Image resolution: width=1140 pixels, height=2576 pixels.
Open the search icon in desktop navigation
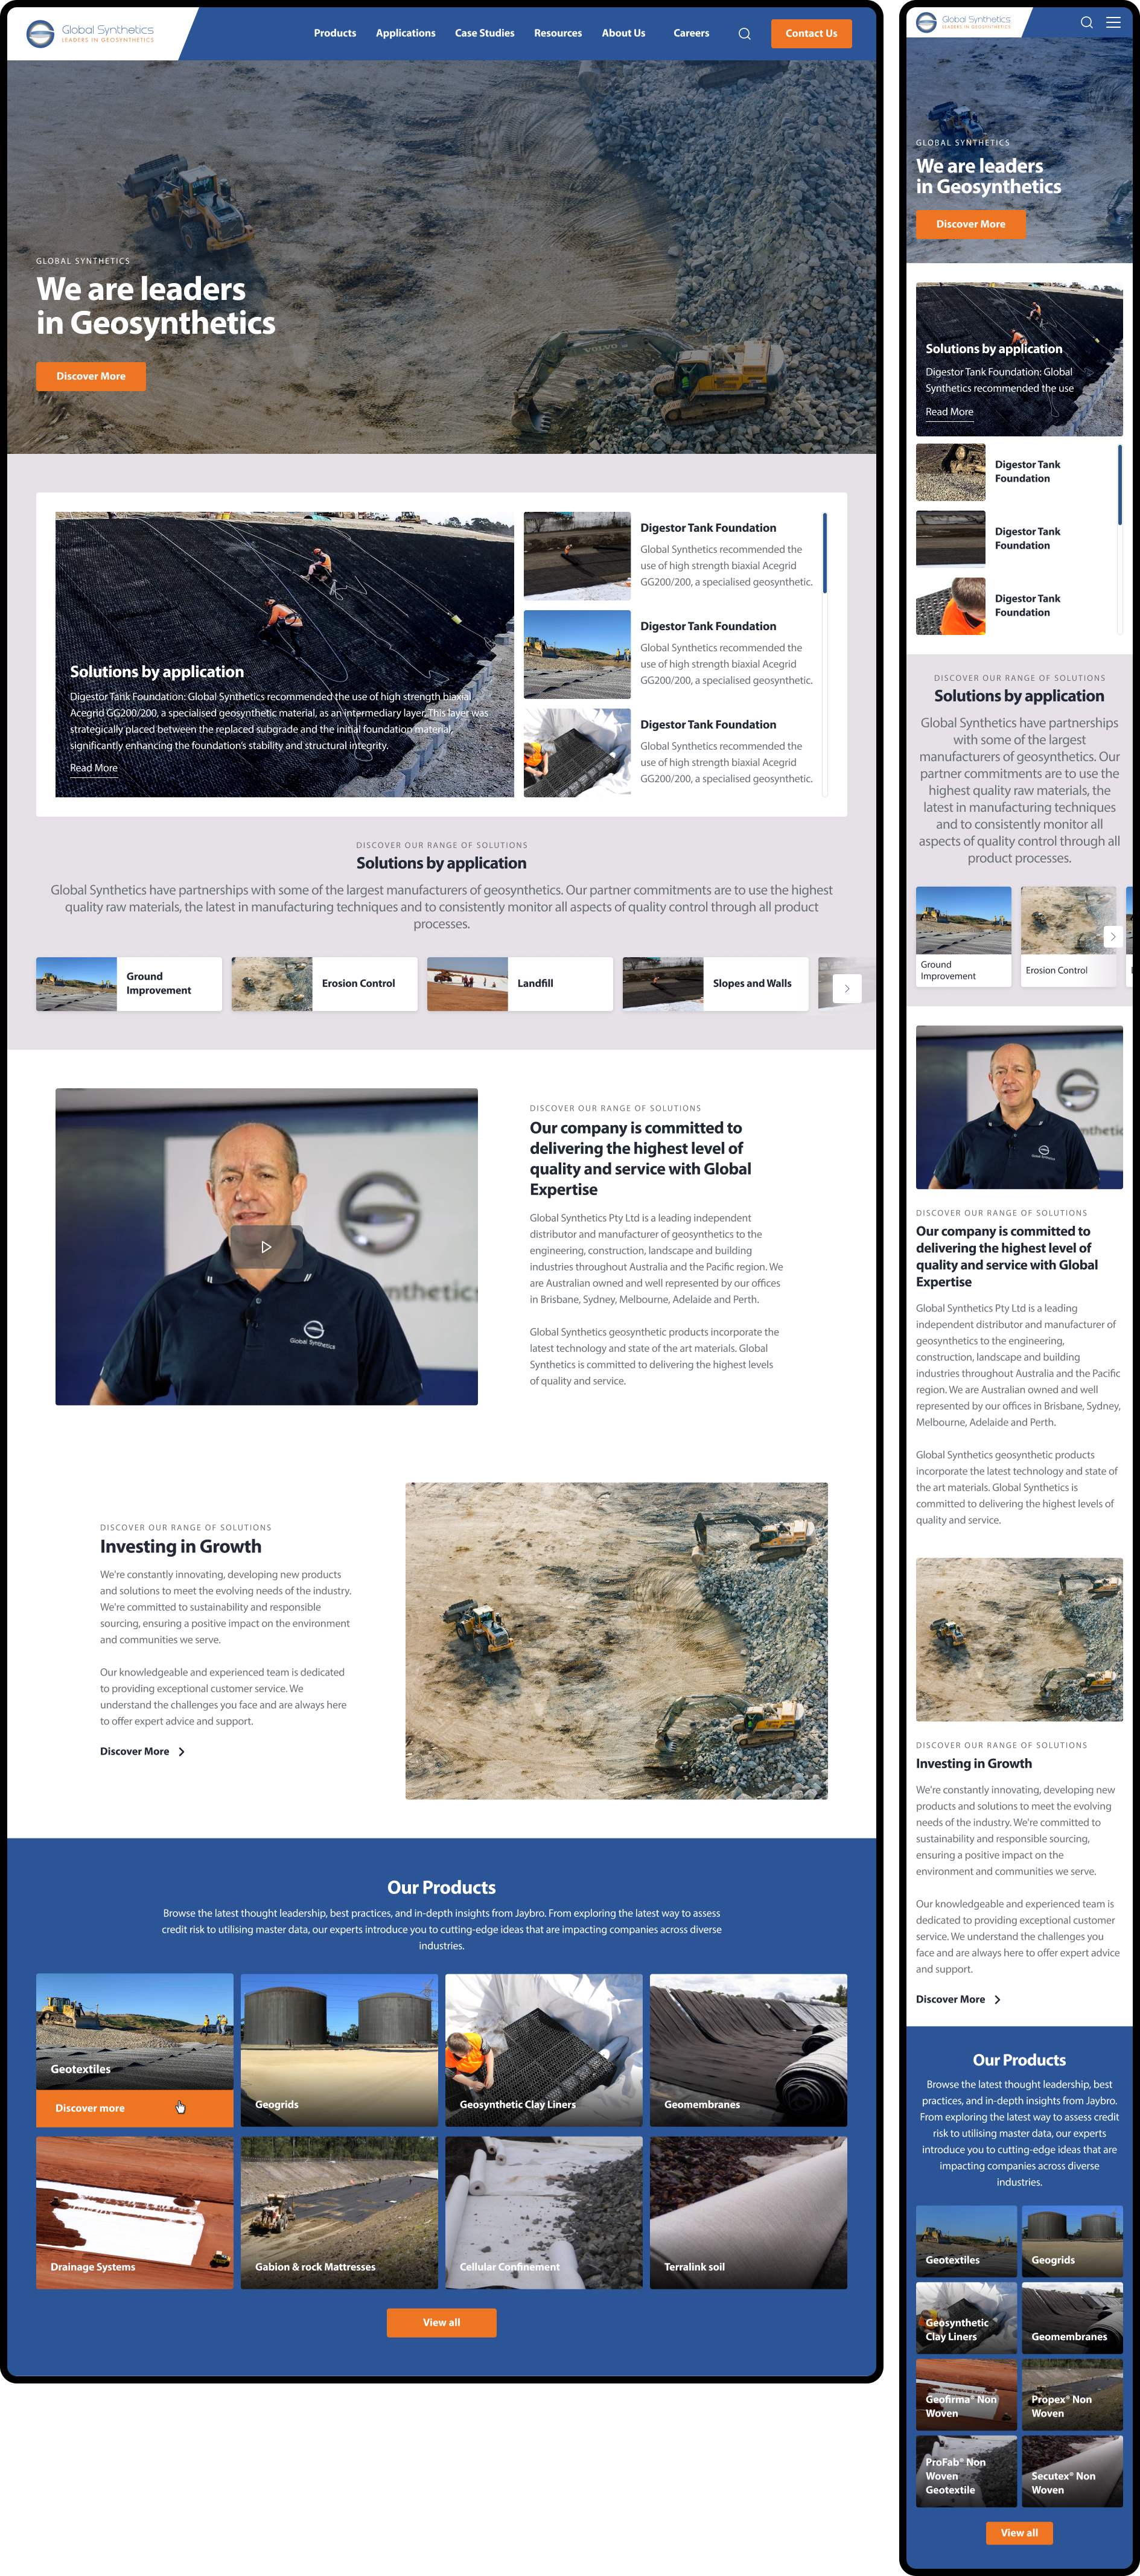744,34
